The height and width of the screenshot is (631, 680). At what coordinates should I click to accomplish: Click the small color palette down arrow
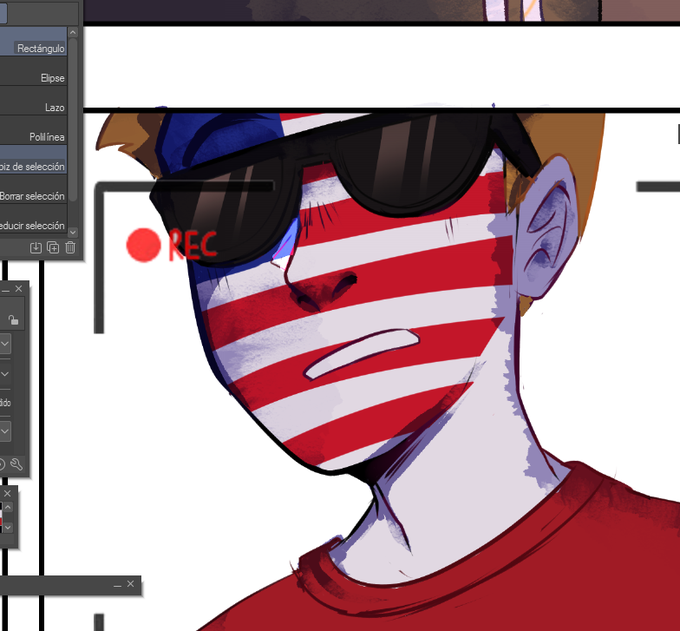coord(8,527)
